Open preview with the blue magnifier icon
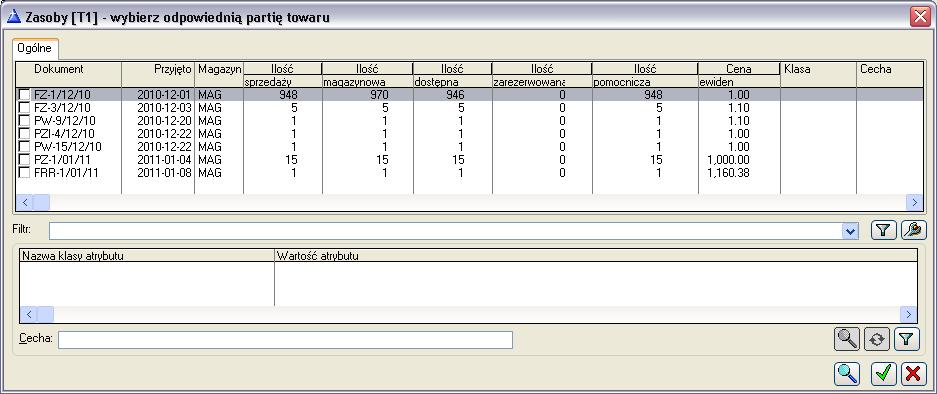 pos(847,374)
